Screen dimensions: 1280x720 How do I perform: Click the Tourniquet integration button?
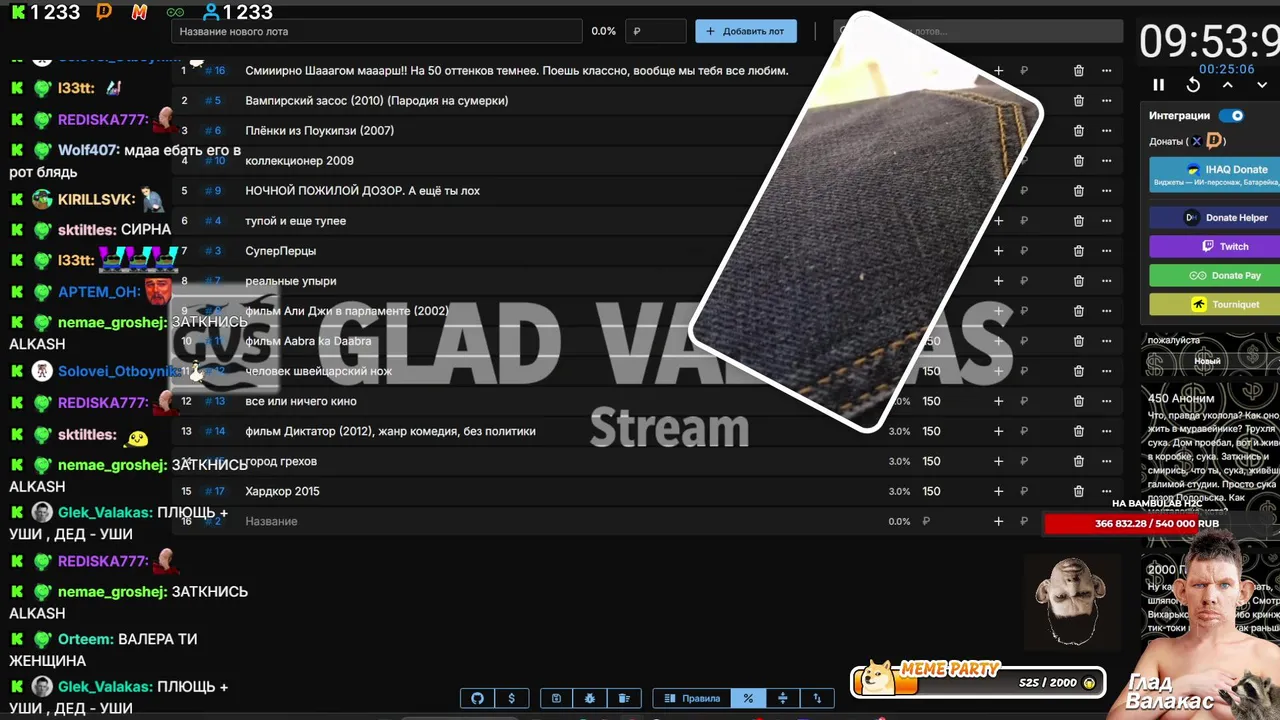[1214, 304]
